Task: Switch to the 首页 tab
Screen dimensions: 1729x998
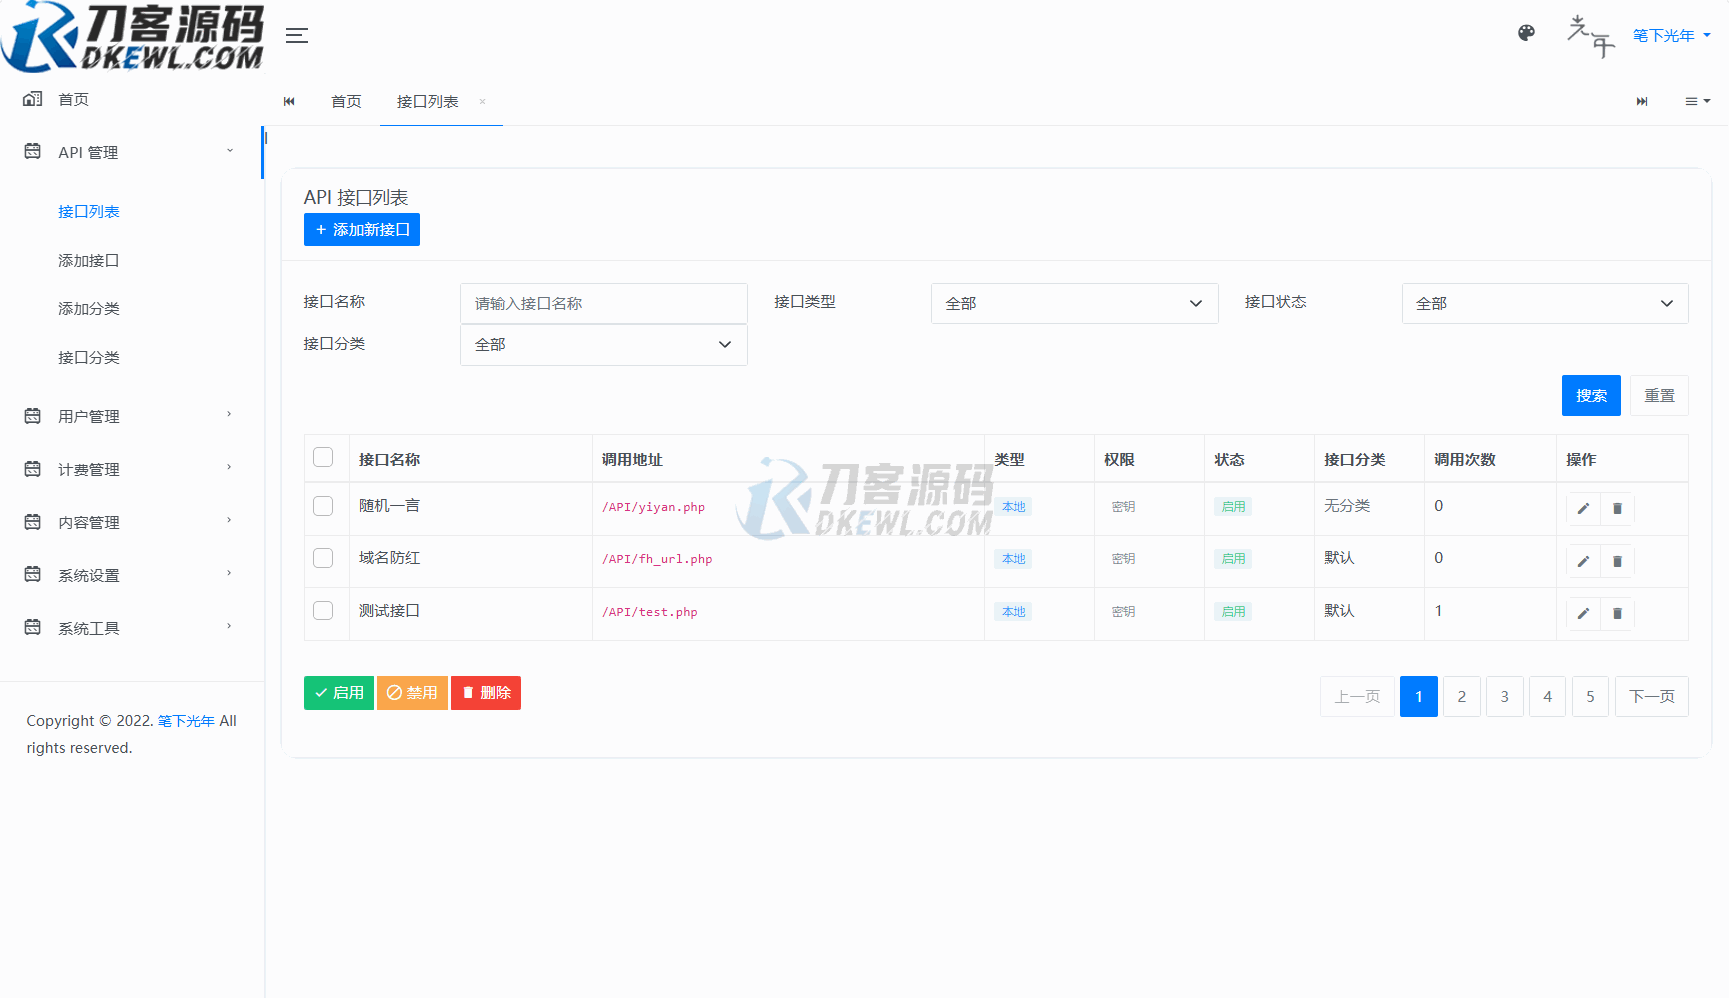Action: [346, 102]
